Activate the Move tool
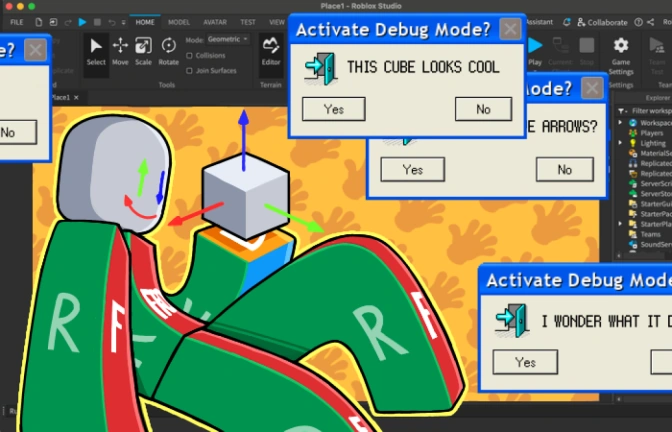 point(120,52)
